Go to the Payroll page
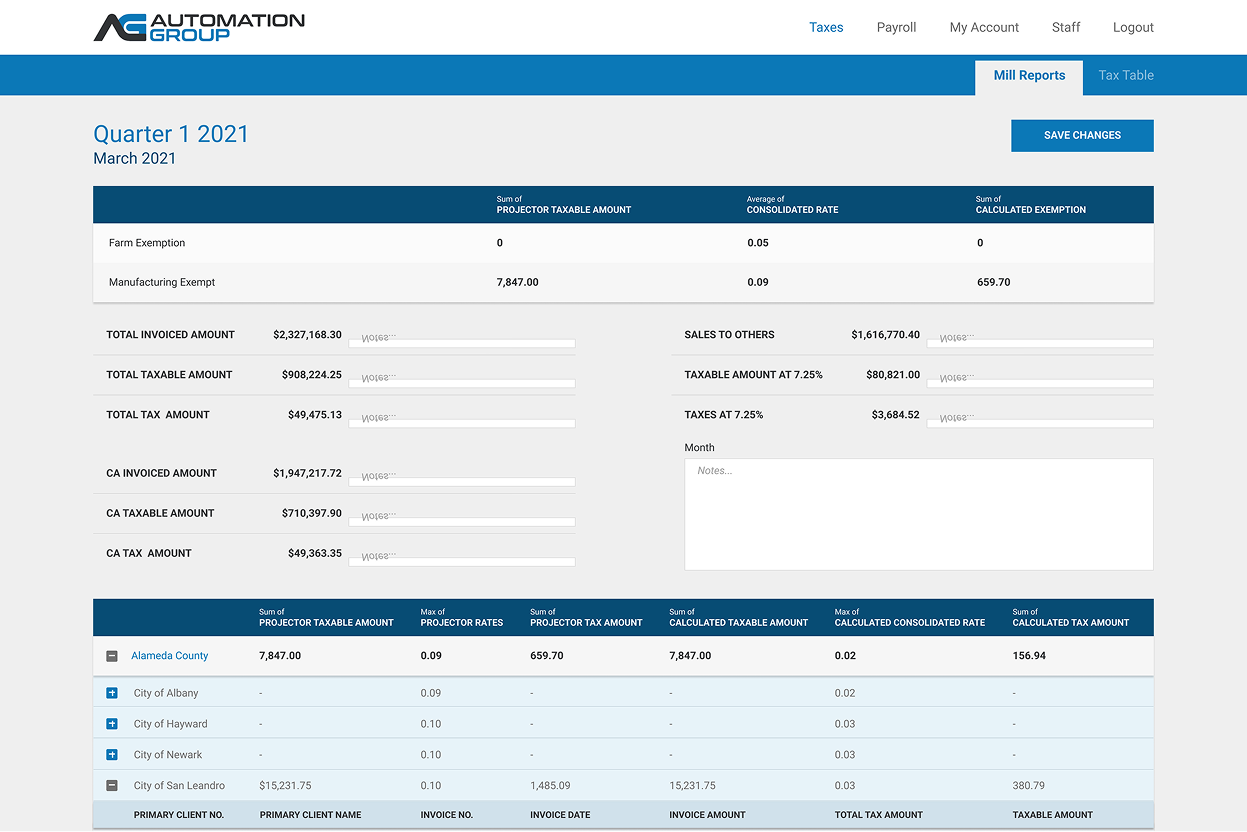Screen dimensions: 1247x832 [896, 27]
